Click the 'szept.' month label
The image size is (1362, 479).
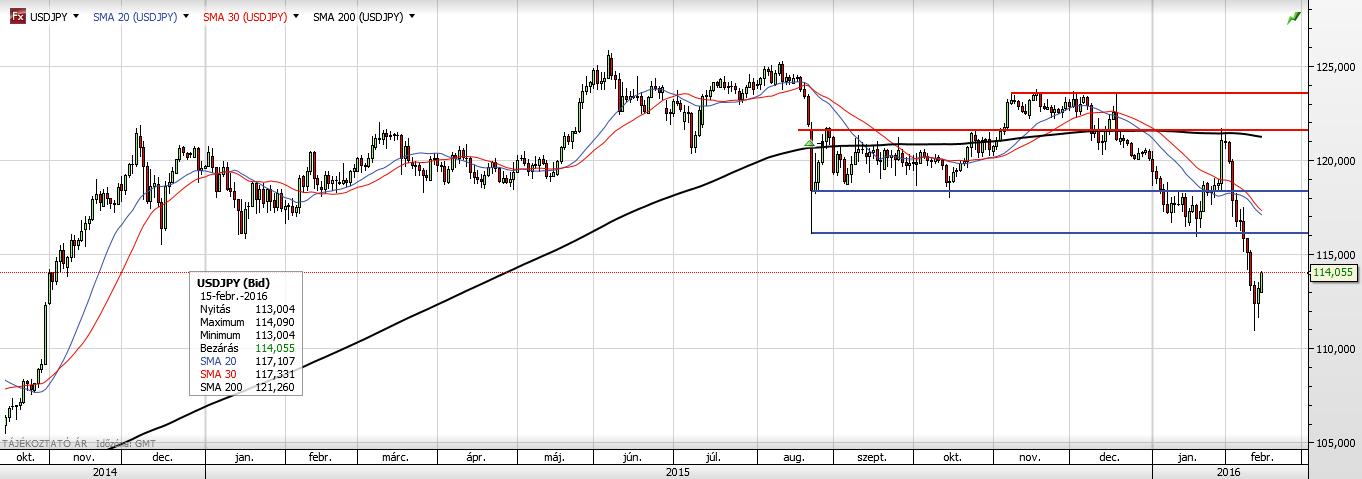[x=873, y=457]
